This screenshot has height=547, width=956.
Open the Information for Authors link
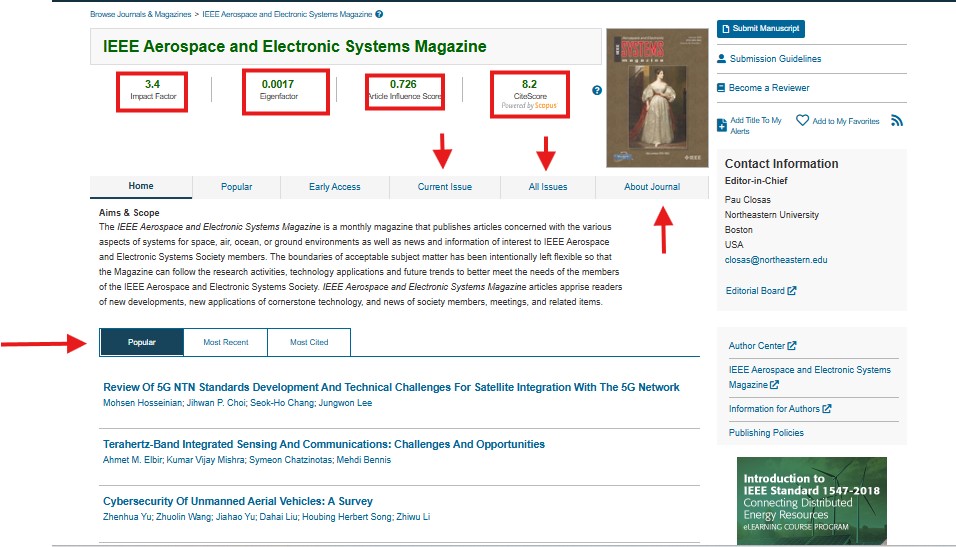[x=774, y=409]
